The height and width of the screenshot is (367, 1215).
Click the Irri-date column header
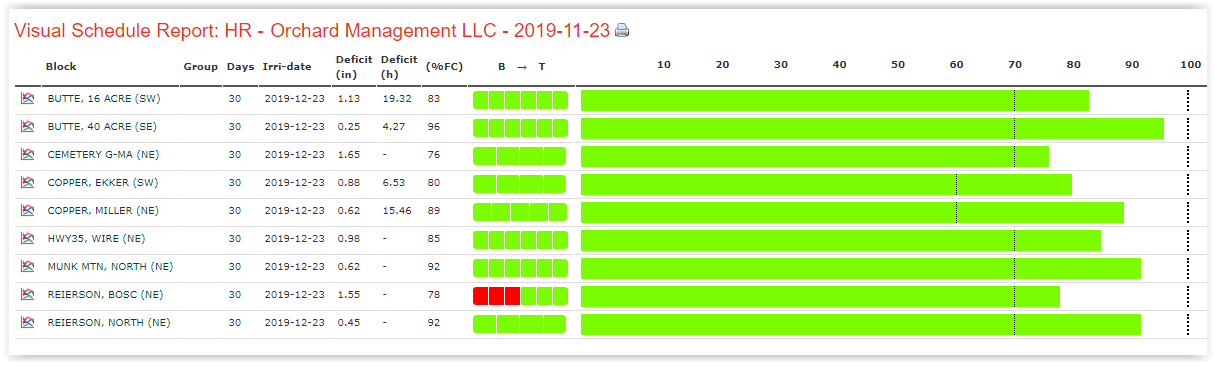(286, 67)
